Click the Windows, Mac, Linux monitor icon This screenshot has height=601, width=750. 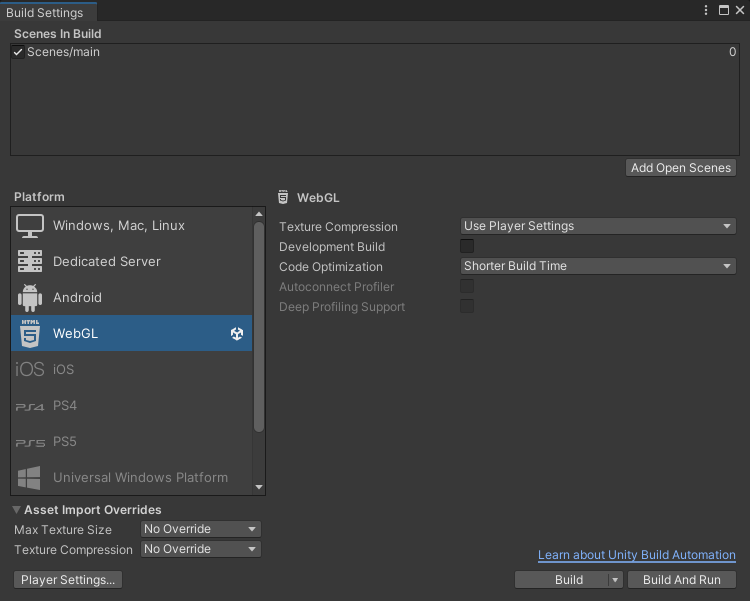tap(30, 226)
